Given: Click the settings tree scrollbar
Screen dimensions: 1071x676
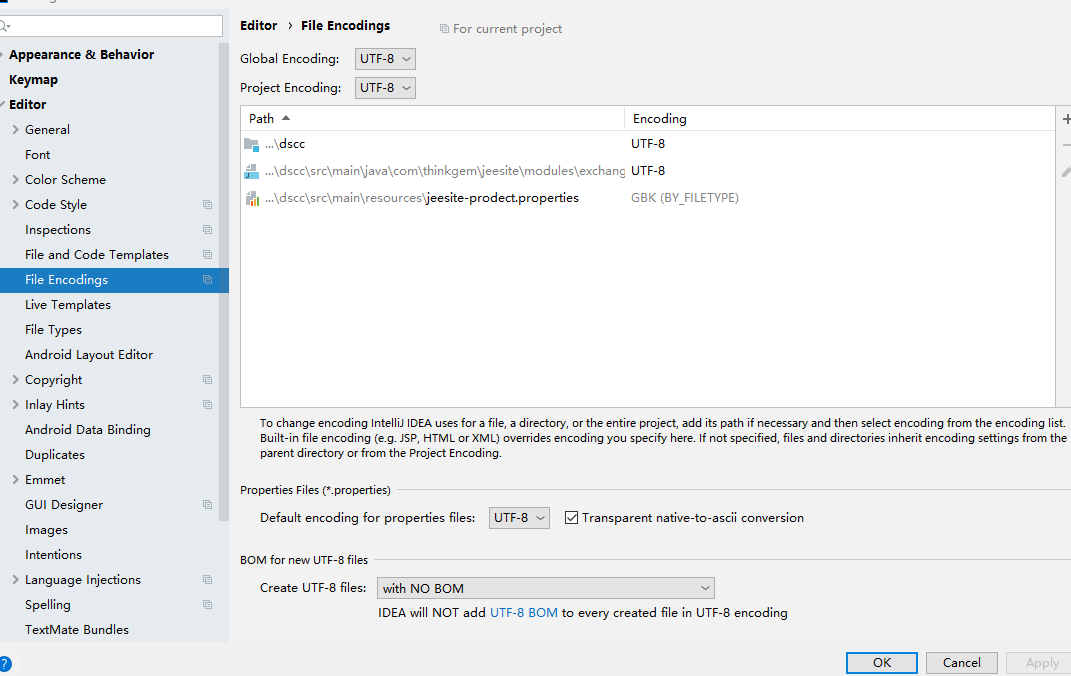Looking at the screenshot, I should click(223, 282).
